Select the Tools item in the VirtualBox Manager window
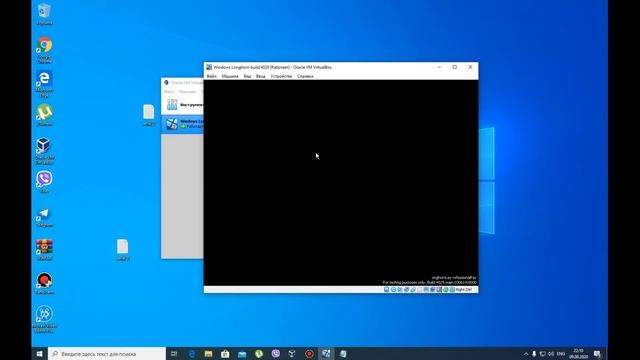Image resolution: width=640 pixels, height=360 pixels. (x=182, y=105)
